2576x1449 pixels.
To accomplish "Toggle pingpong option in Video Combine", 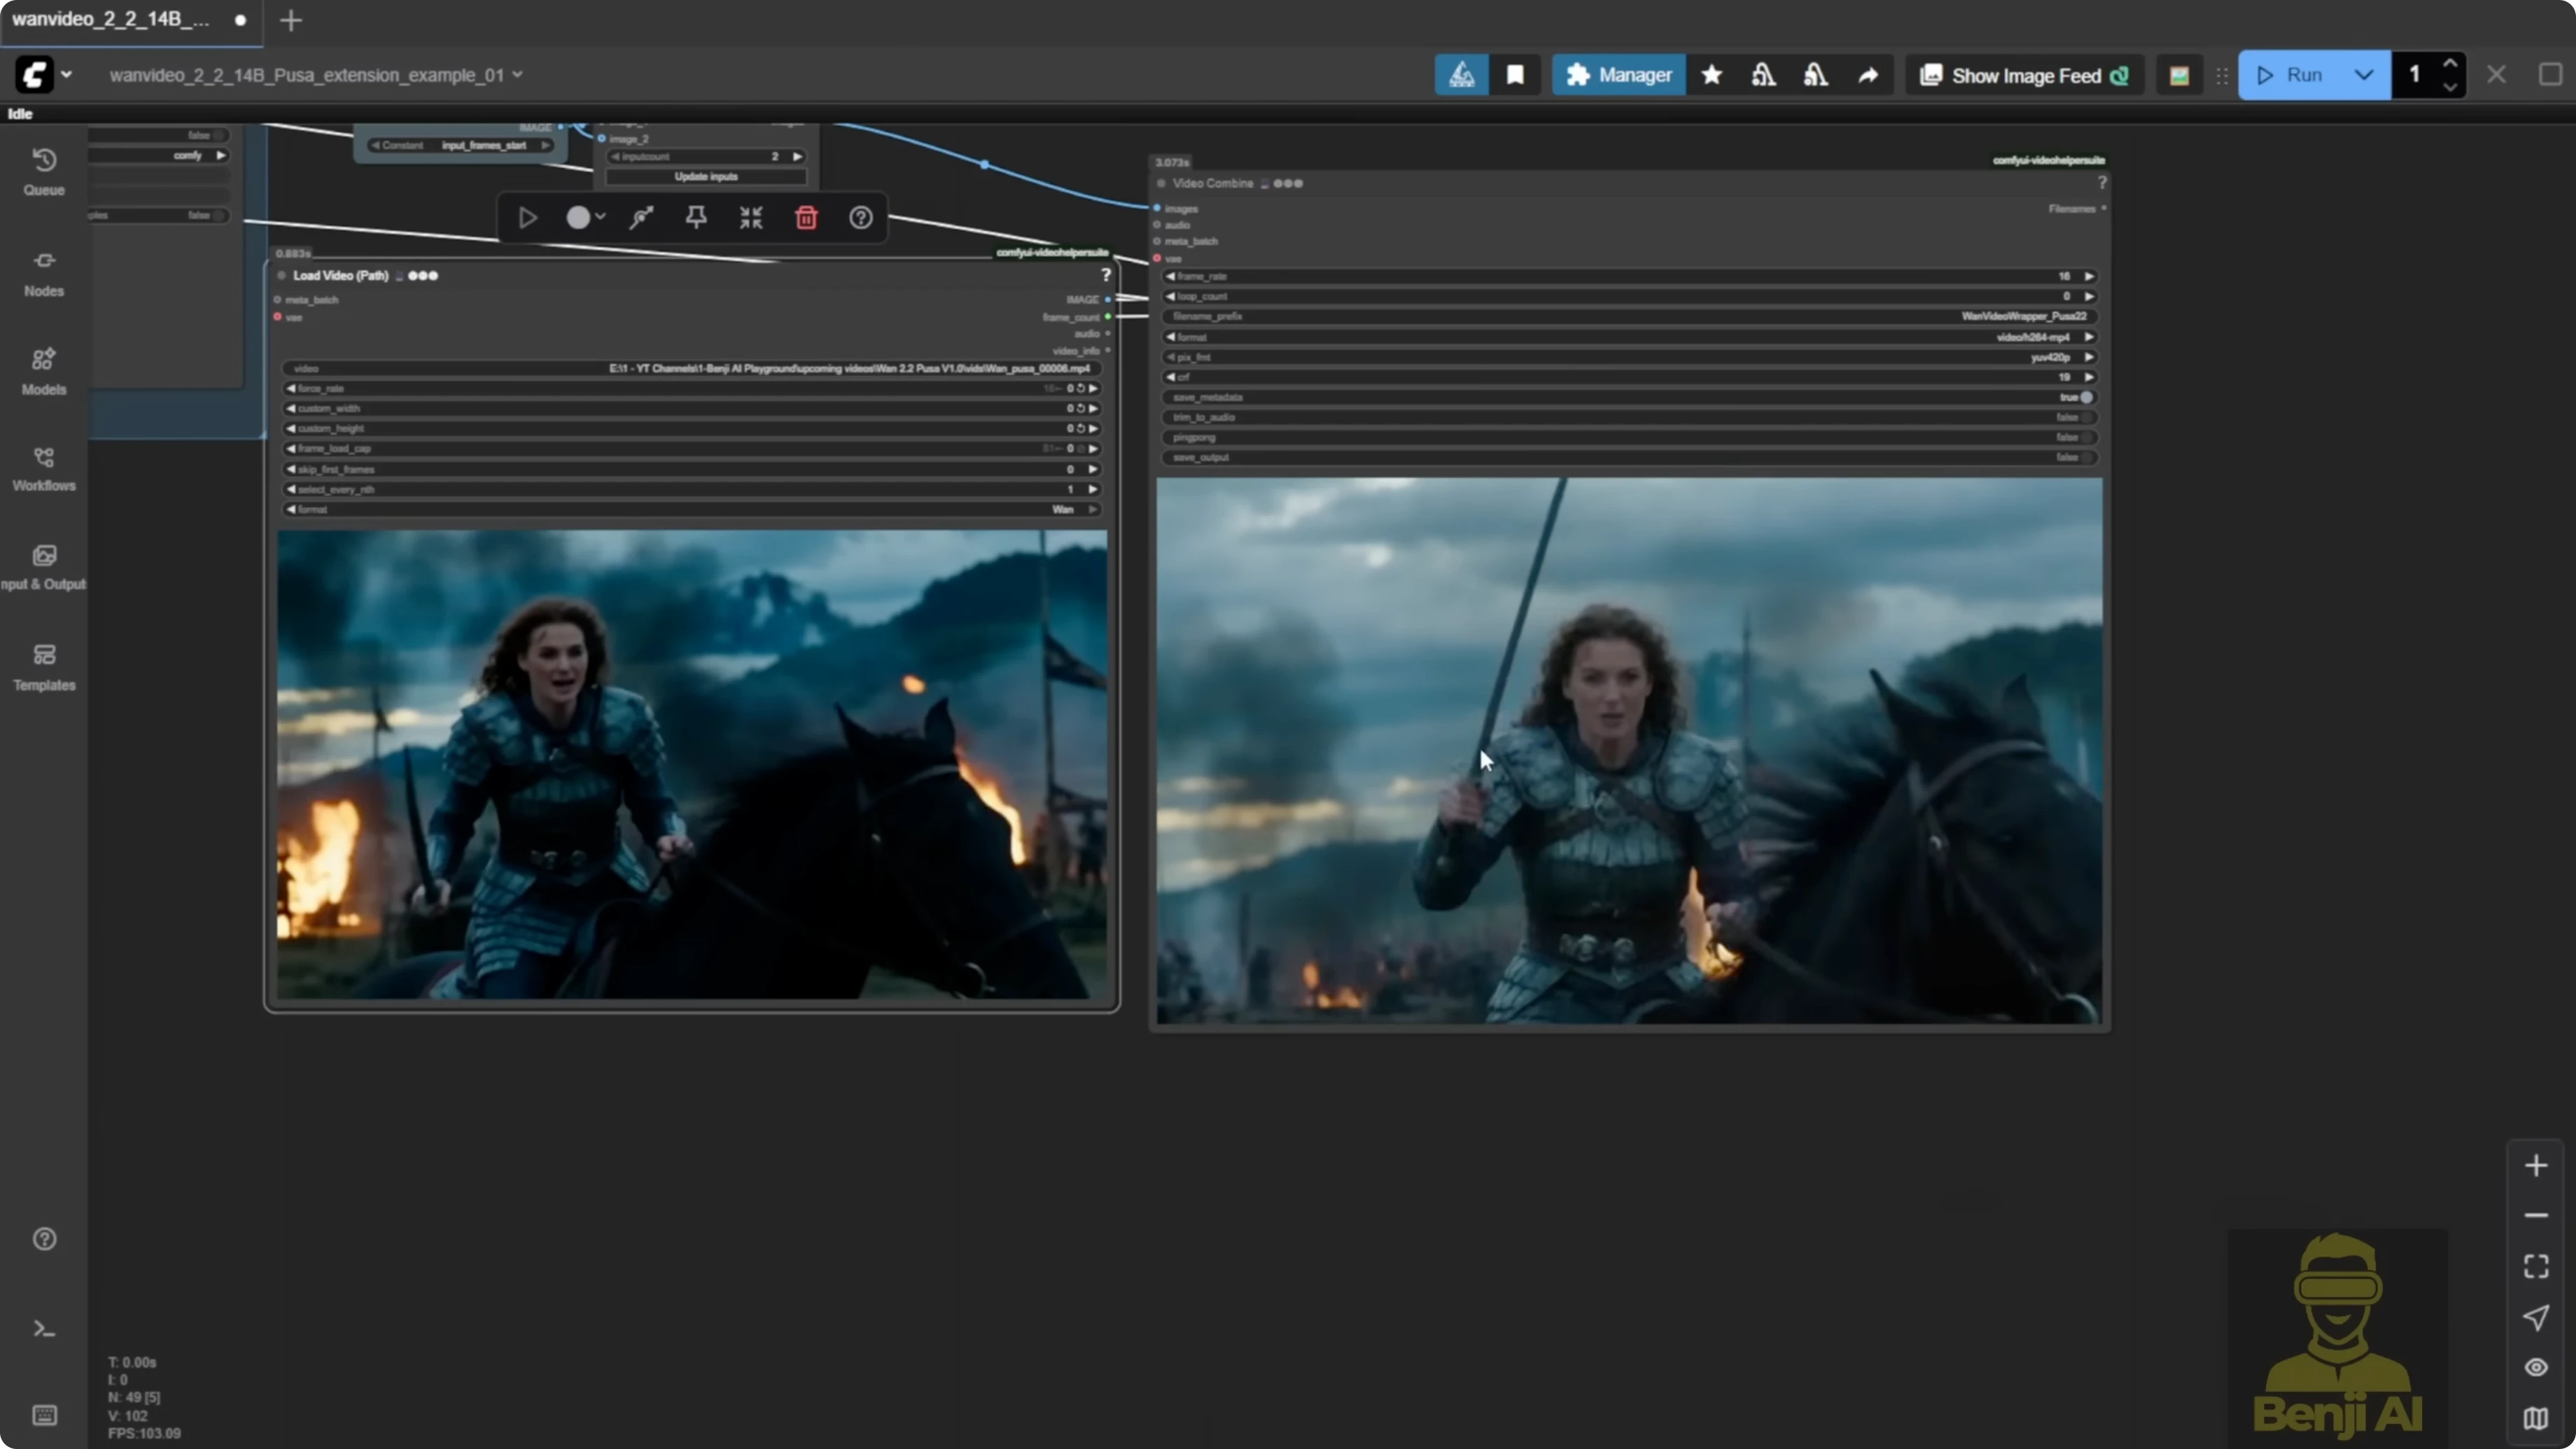I will pos(2086,437).
